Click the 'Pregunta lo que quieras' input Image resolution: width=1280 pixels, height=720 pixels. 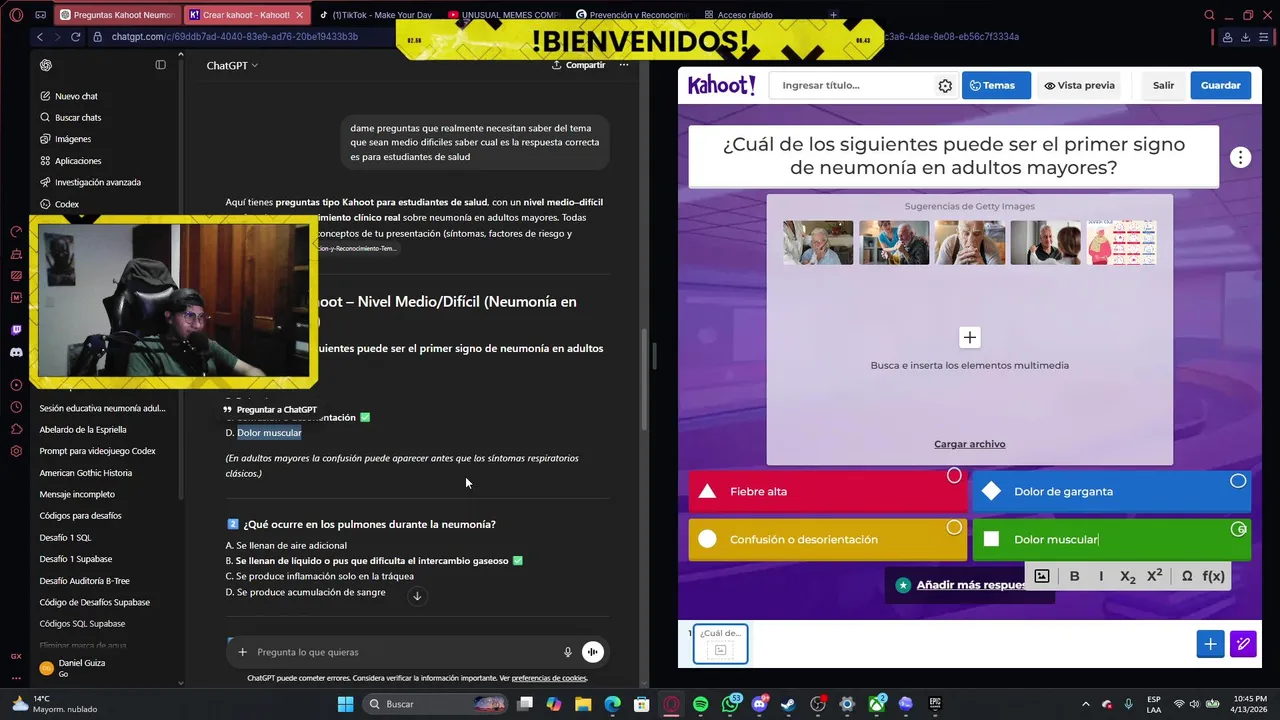[400, 652]
